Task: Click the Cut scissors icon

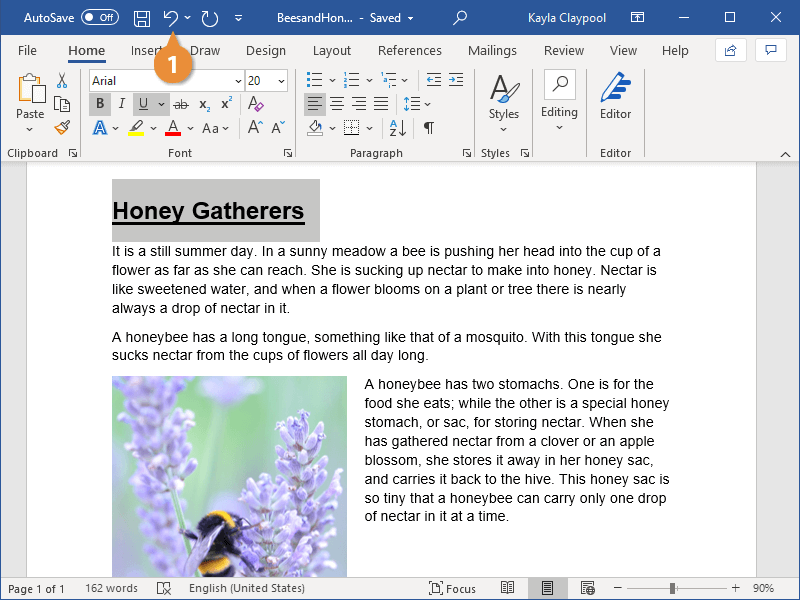Action: (62, 81)
